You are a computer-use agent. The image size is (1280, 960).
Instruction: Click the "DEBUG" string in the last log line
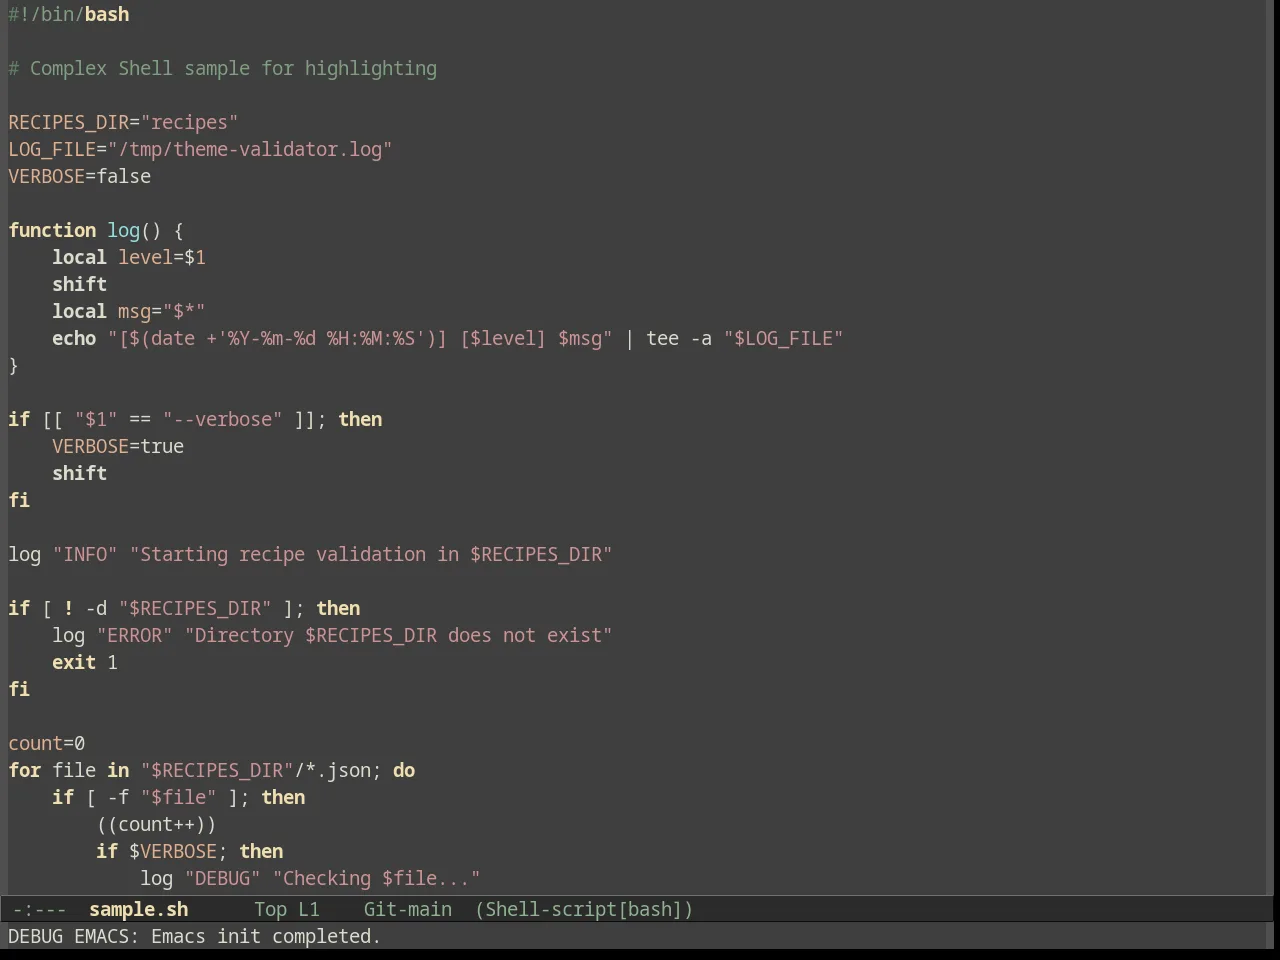pyautogui.click(x=223, y=879)
